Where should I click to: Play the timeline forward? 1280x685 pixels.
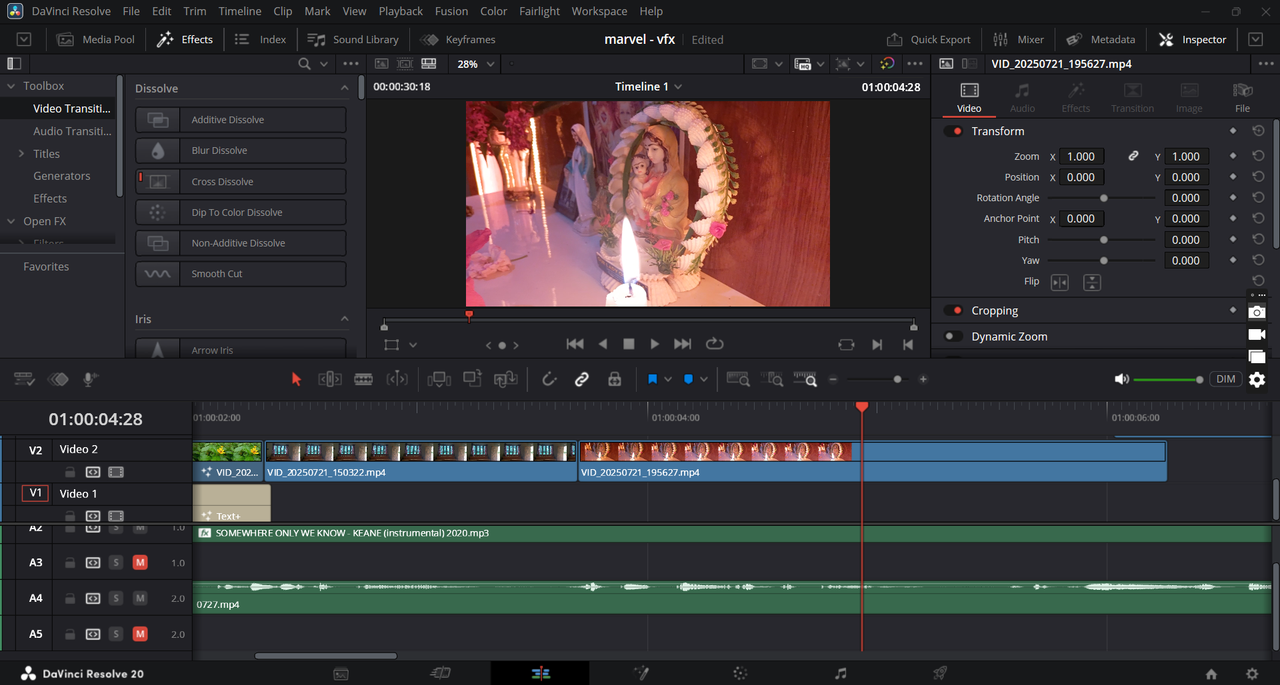click(655, 344)
